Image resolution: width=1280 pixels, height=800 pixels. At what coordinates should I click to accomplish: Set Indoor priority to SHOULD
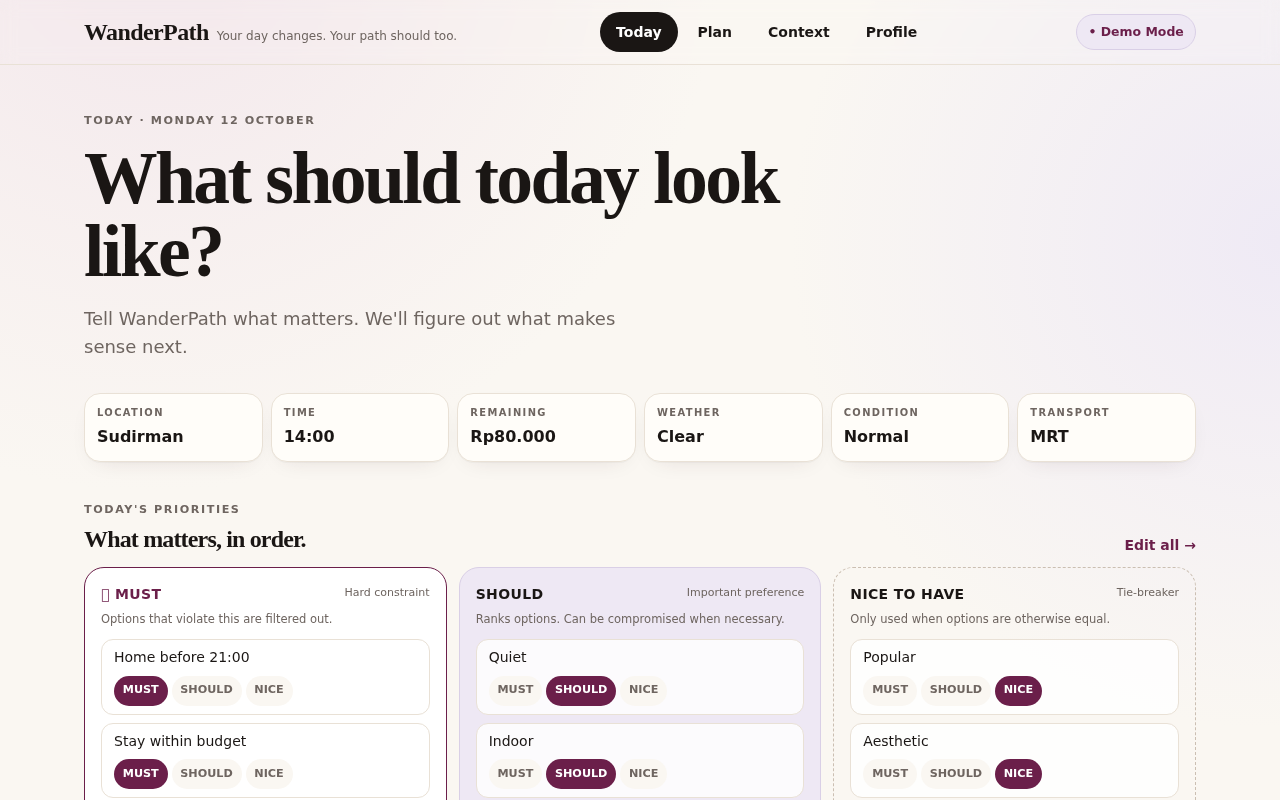pos(581,774)
